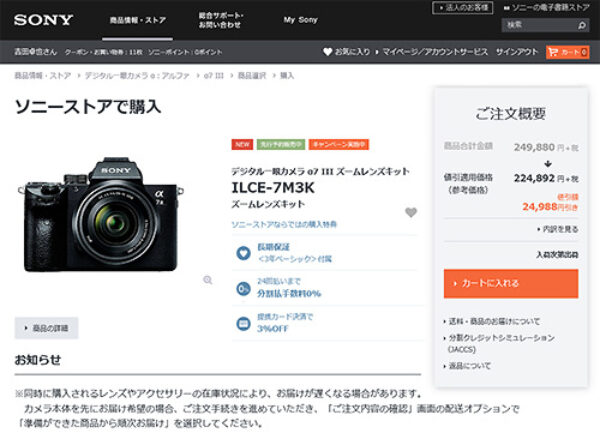Open 分割クレジットシミュレーション (JACCS) link
The height and width of the screenshot is (439, 600).
[499, 343]
